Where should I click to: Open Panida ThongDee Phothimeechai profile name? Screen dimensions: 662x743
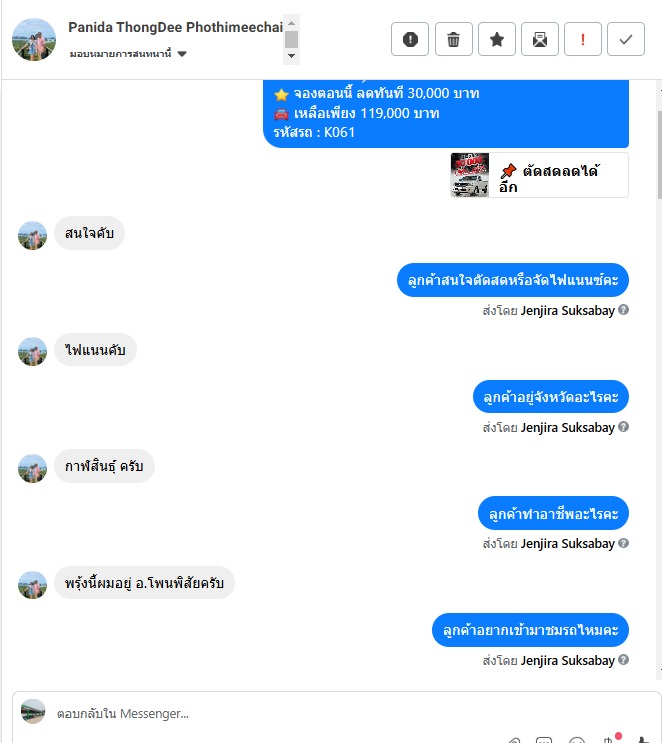click(175, 27)
